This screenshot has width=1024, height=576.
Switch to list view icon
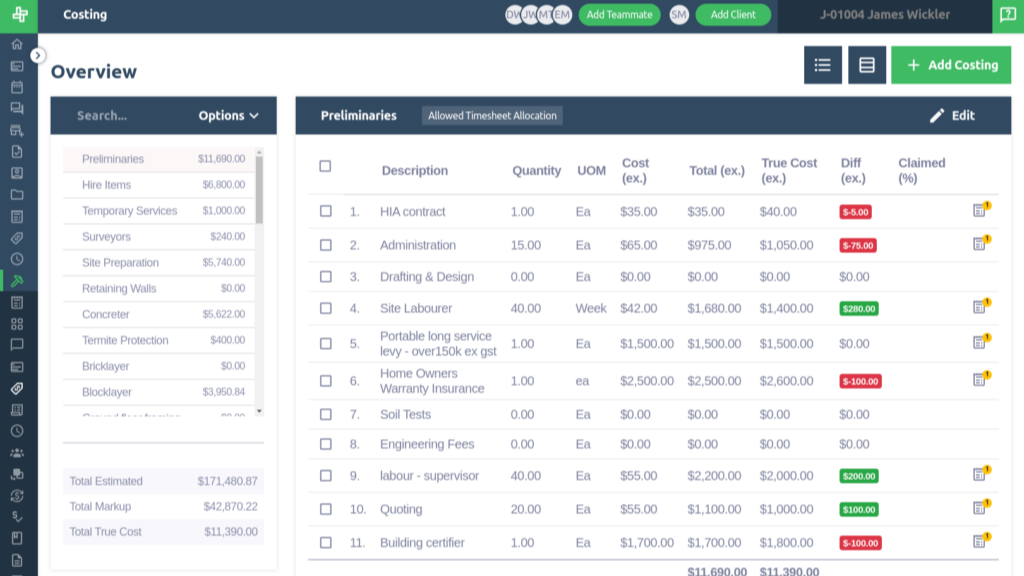823,65
